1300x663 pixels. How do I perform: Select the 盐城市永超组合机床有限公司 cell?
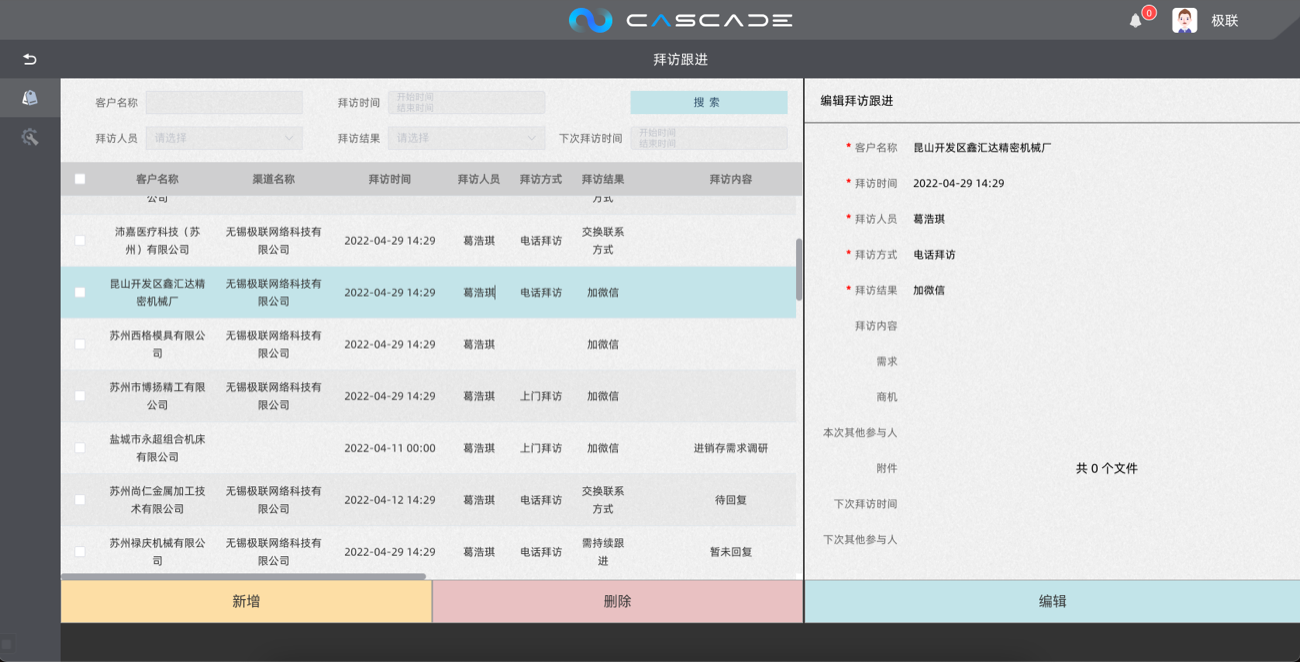point(157,448)
